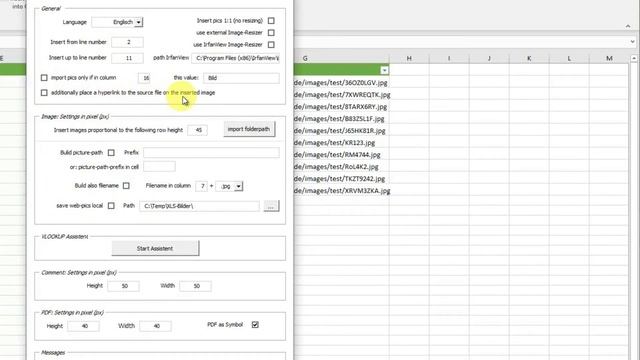The height and width of the screenshot is (360, 640).
Task: Click the Insert up to line number field
Action: [127, 58]
